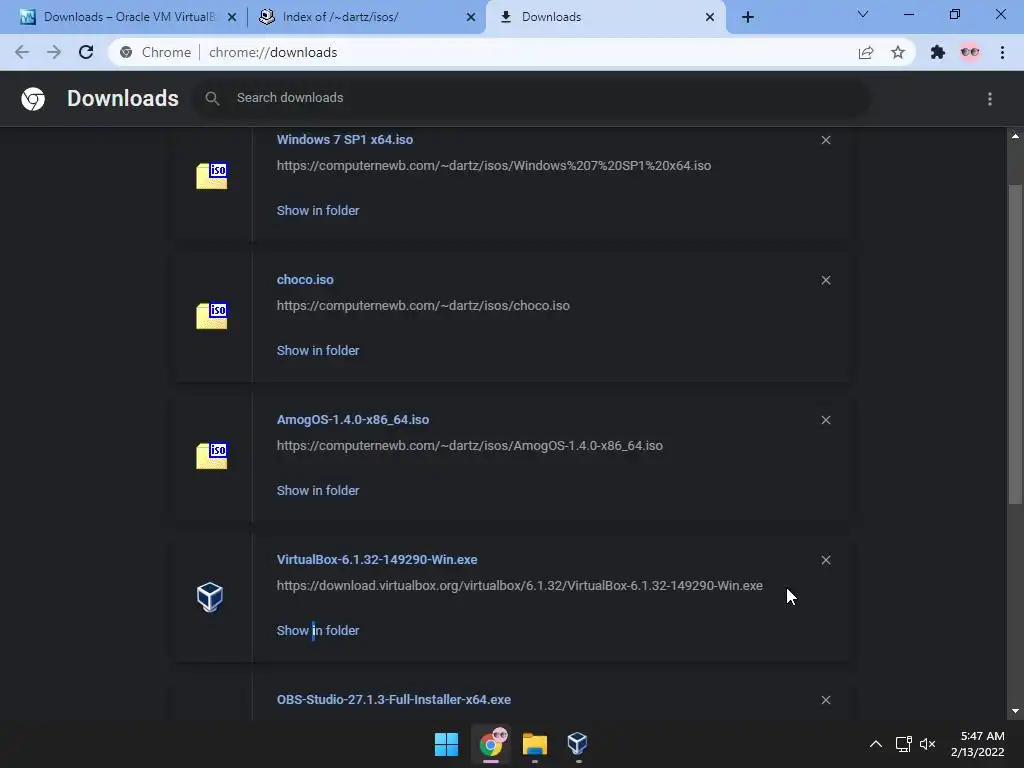Viewport: 1024px width, 768px height.
Task: Click the choco.iso source URL
Action: 423,306
